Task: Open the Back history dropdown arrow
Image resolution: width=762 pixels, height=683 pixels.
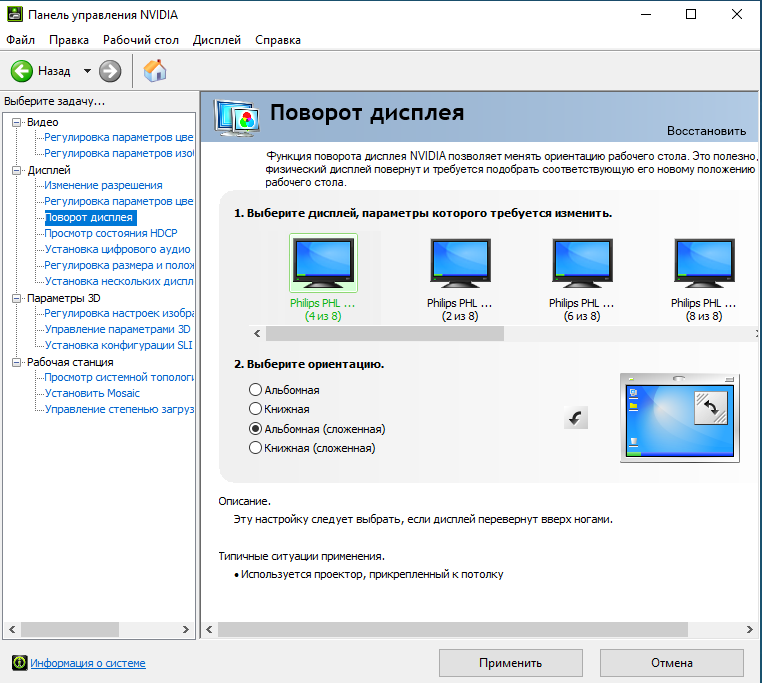Action: click(87, 71)
